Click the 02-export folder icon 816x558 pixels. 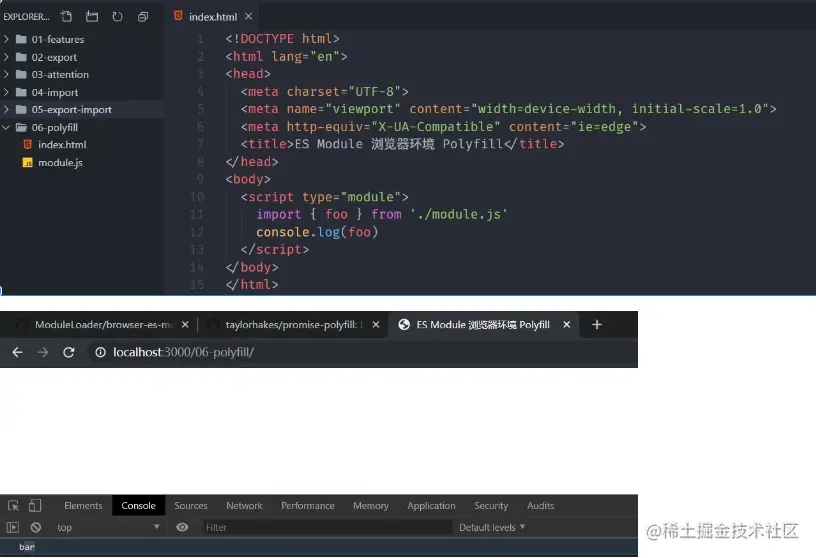pos(21,57)
